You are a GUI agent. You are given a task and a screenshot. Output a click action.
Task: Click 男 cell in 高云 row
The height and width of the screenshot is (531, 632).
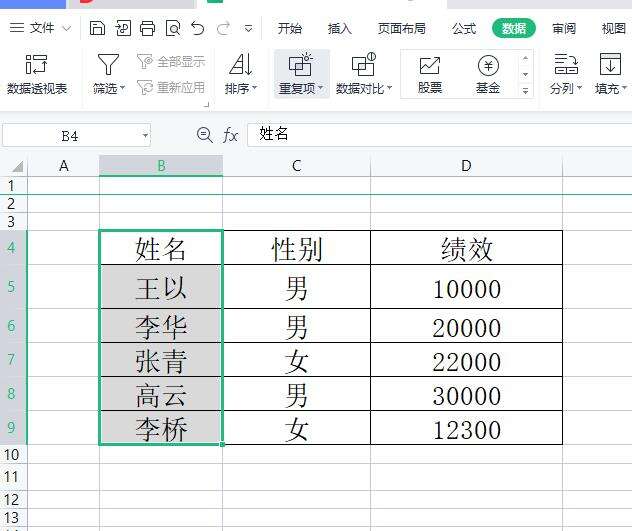click(296, 394)
